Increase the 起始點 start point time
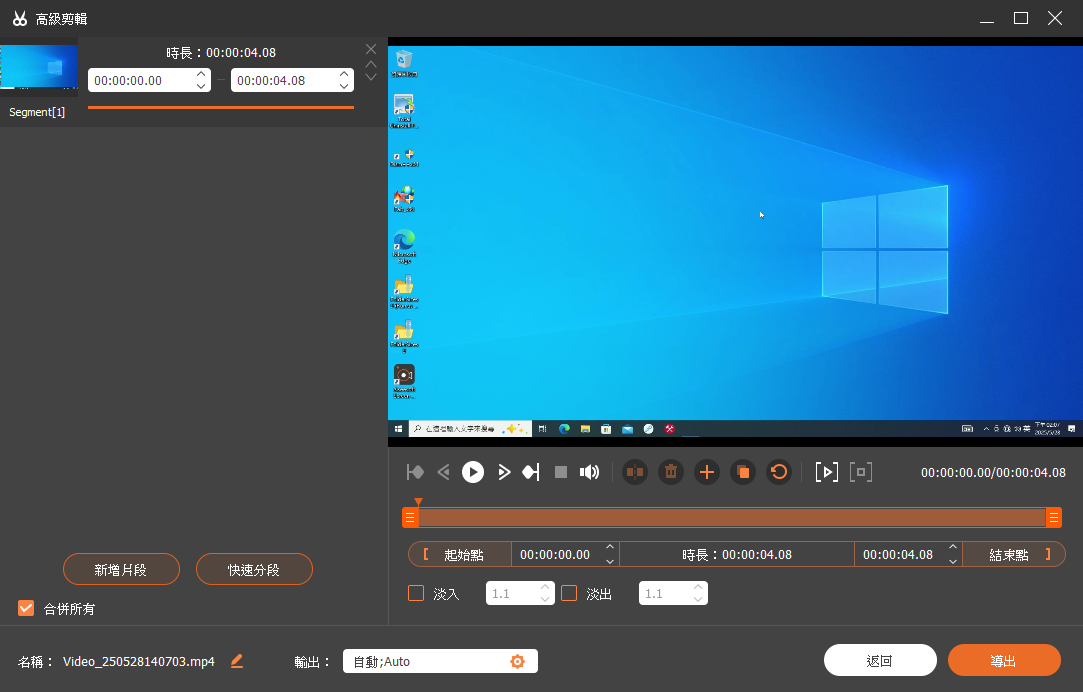 pyautogui.click(x=610, y=548)
